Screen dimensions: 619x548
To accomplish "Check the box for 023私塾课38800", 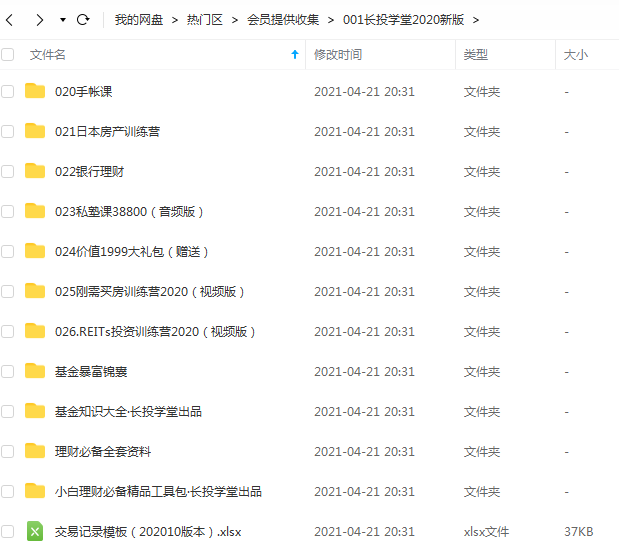I will click(x=8, y=212).
